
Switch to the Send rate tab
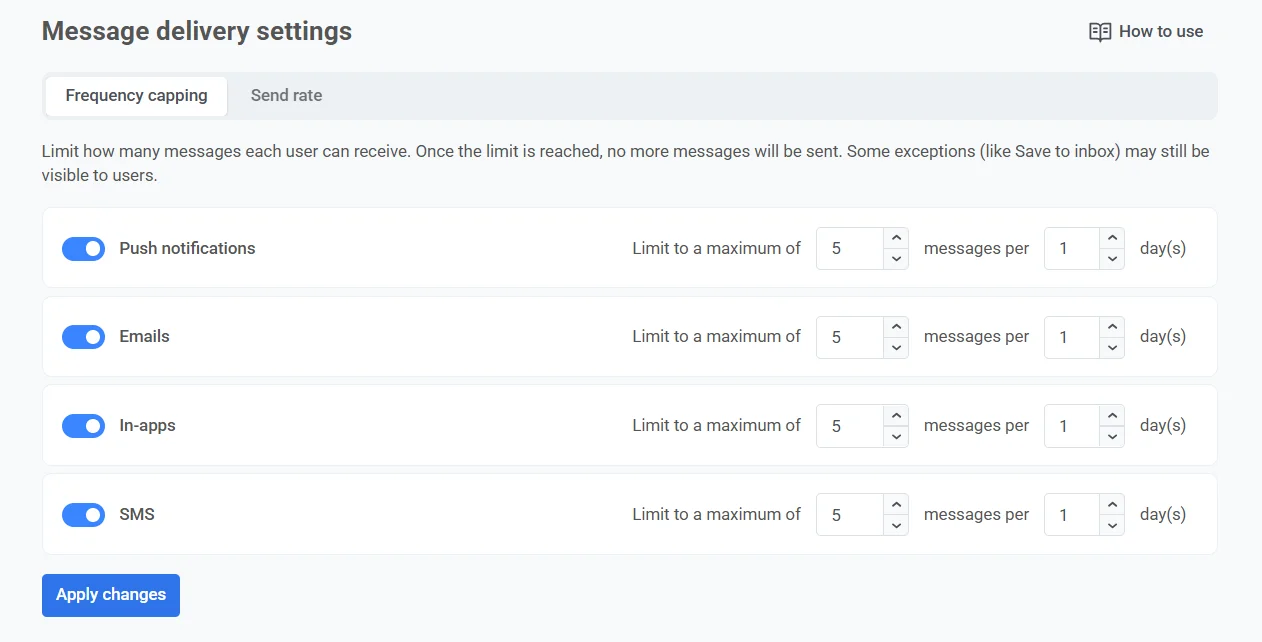[286, 96]
